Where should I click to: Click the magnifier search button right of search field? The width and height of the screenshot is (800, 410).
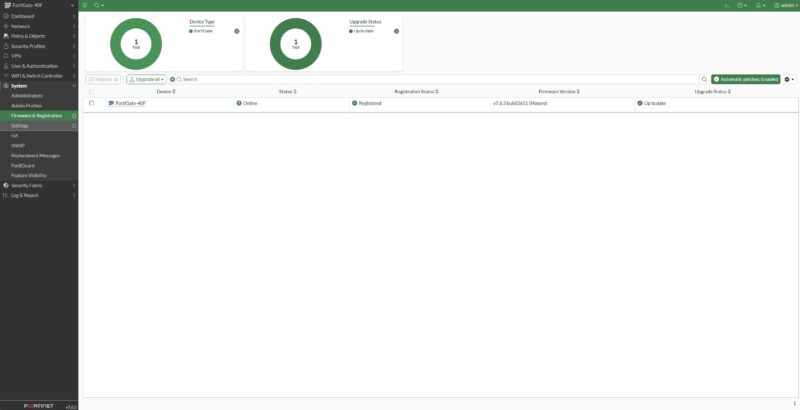pos(704,80)
